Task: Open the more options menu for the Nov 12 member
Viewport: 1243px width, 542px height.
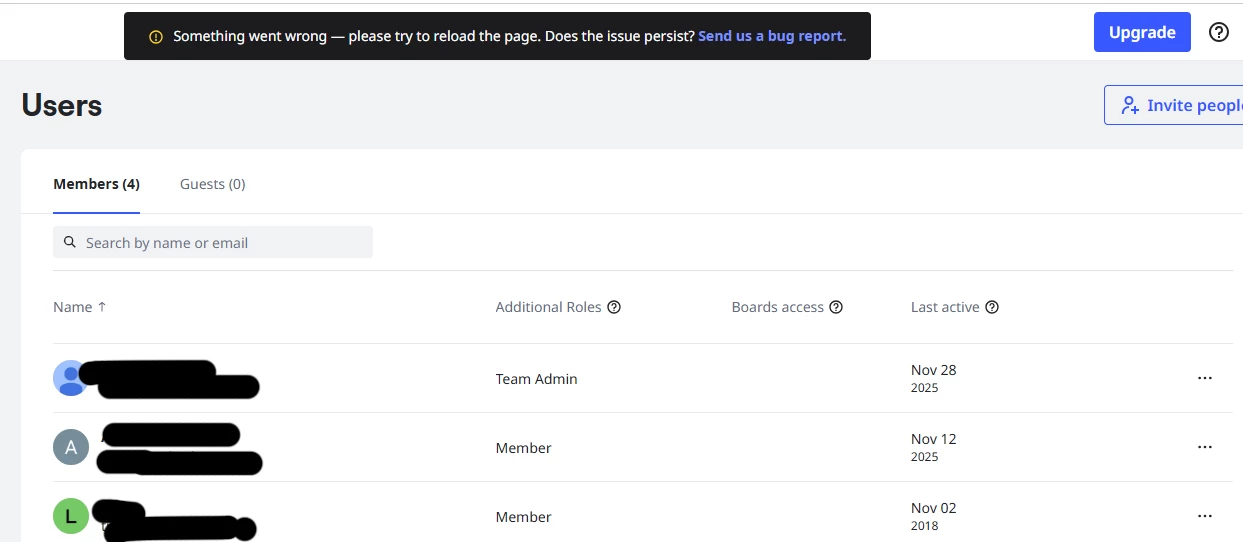Action: point(1204,447)
